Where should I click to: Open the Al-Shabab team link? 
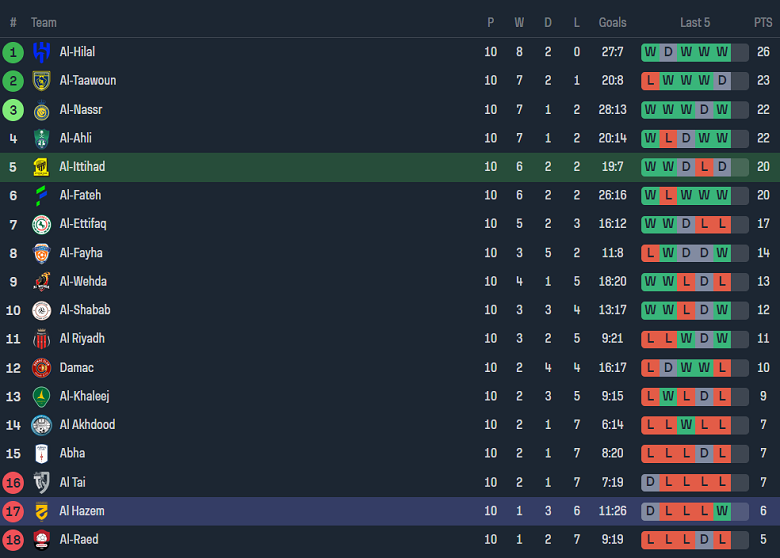84,310
